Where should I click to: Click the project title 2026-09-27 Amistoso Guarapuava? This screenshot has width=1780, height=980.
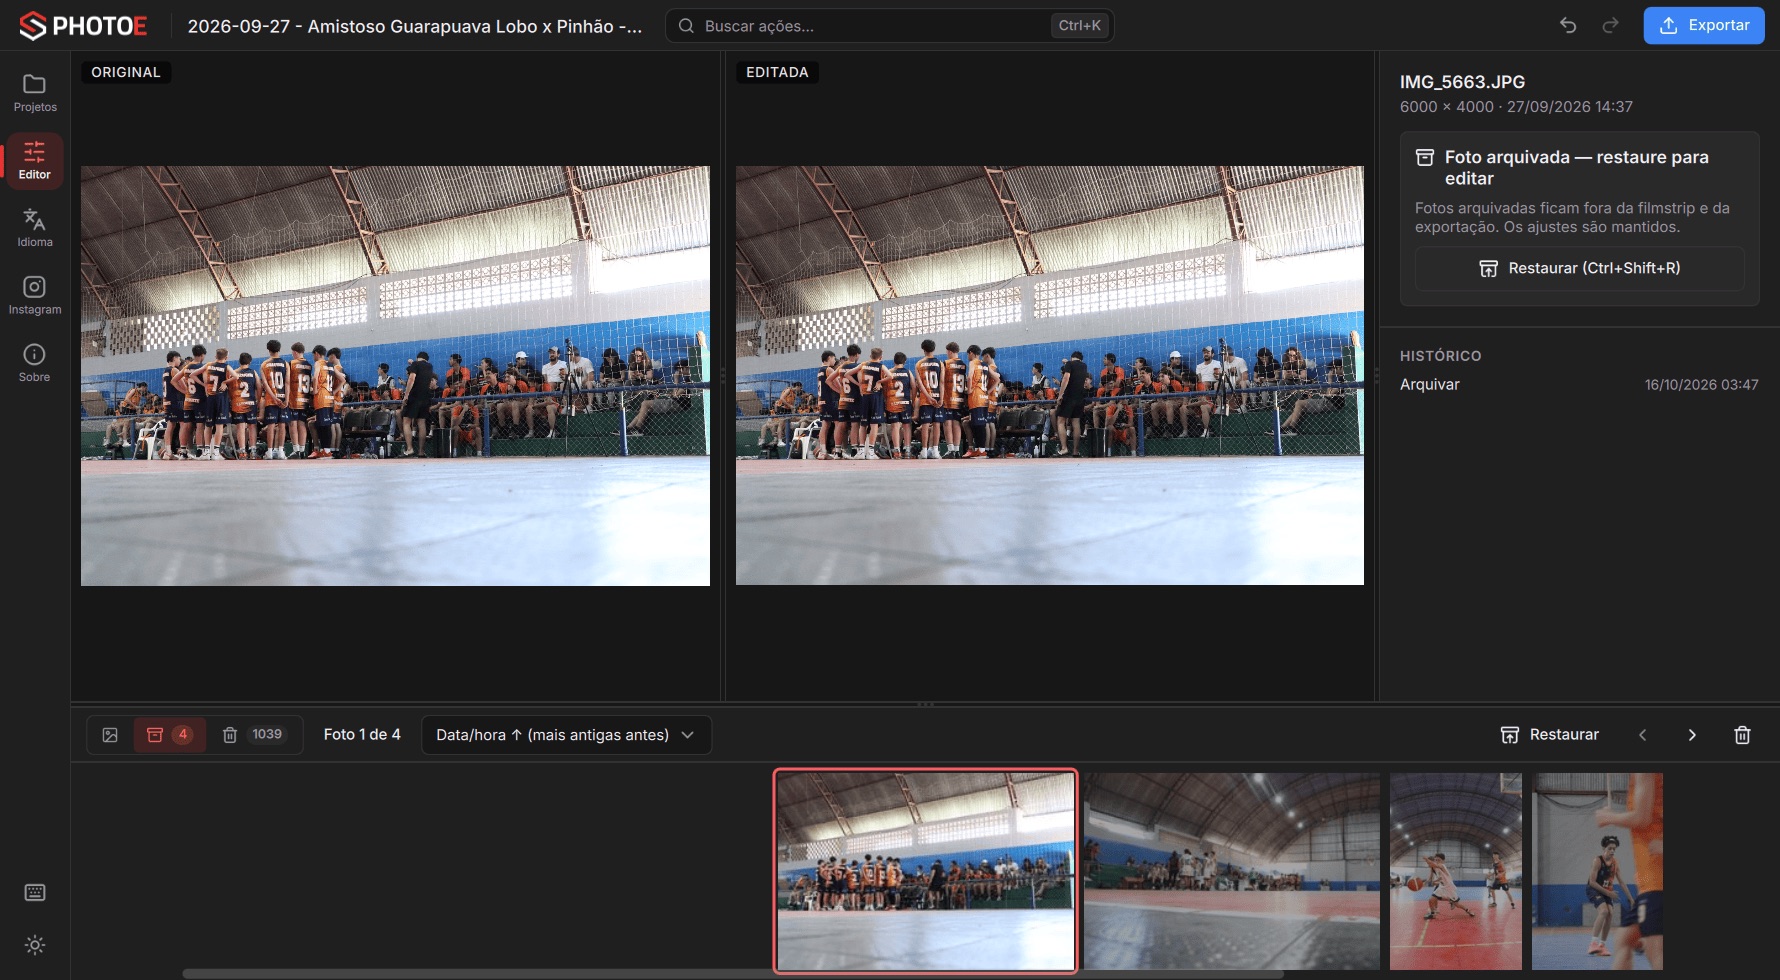(415, 26)
